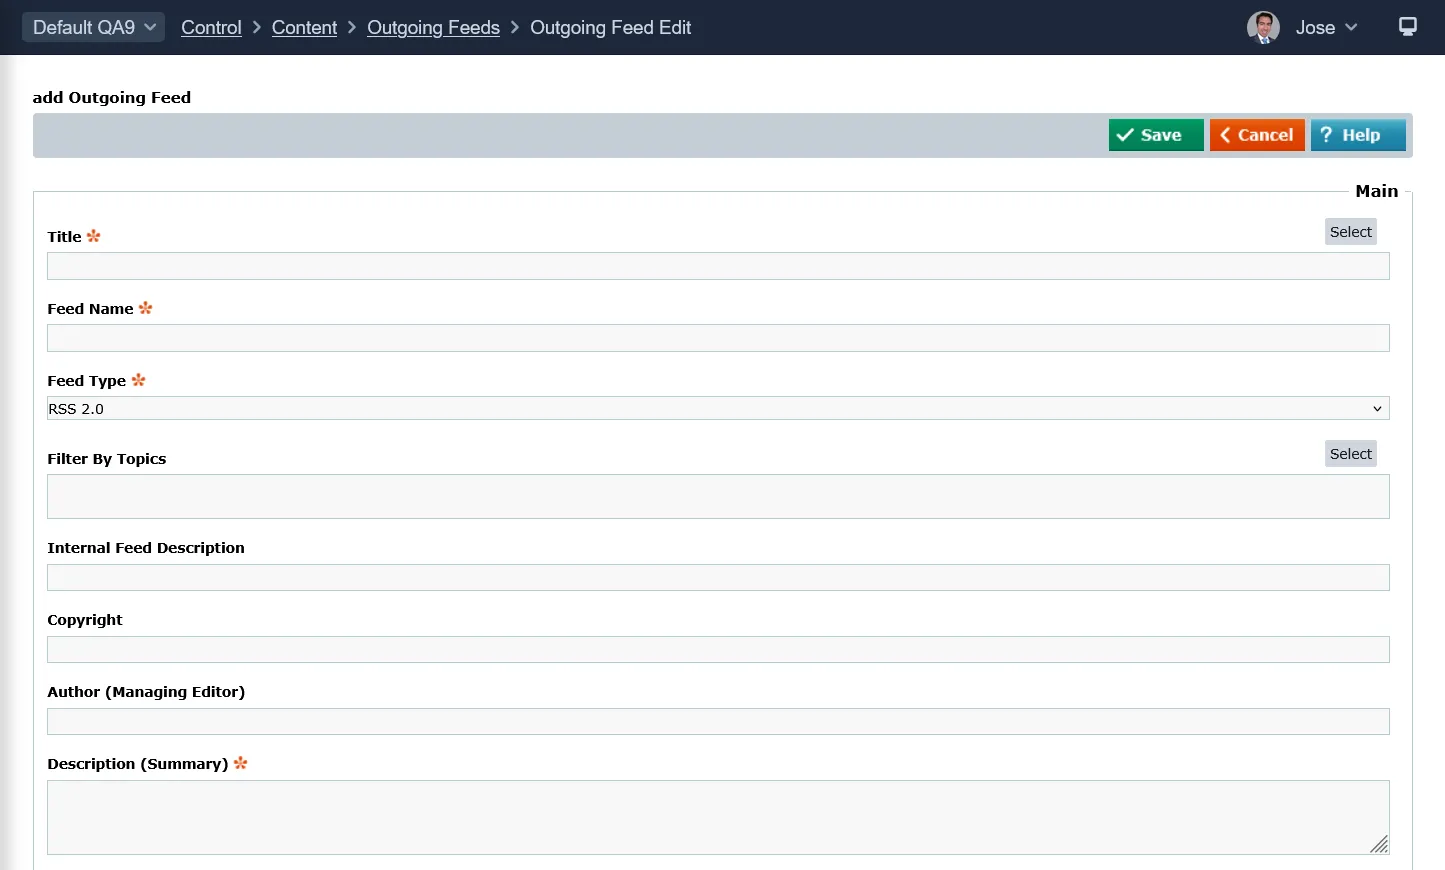Image resolution: width=1445 pixels, height=870 pixels.
Task: Click into the Feed Name field
Action: [717, 338]
